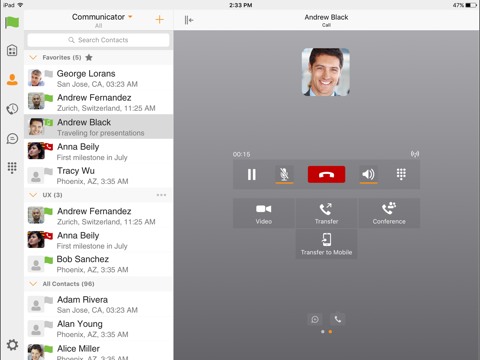Open the Communicator dropdown menu
This screenshot has height=360, width=480.
click(102, 17)
